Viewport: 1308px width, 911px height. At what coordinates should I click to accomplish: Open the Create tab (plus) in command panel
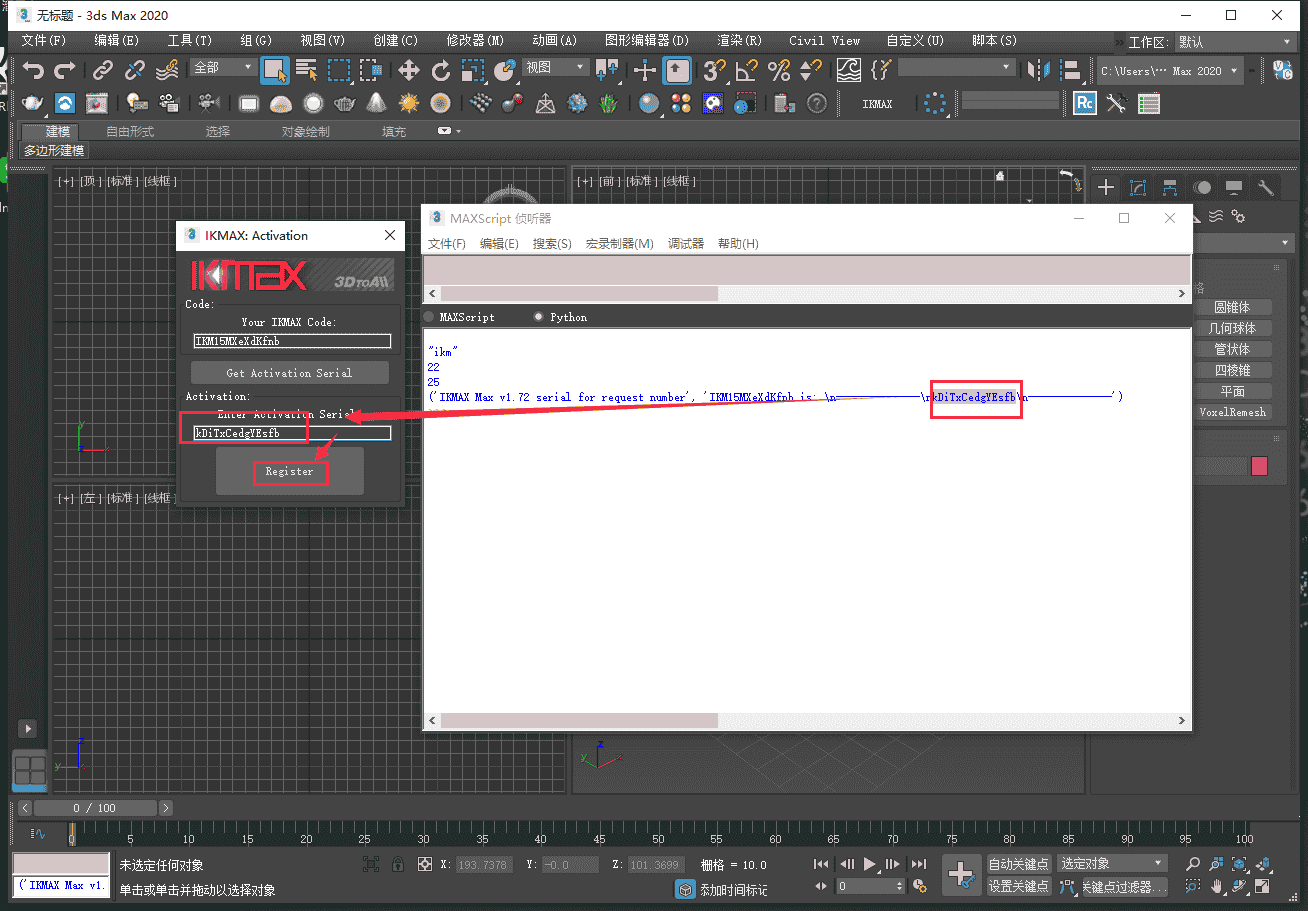(x=1106, y=187)
